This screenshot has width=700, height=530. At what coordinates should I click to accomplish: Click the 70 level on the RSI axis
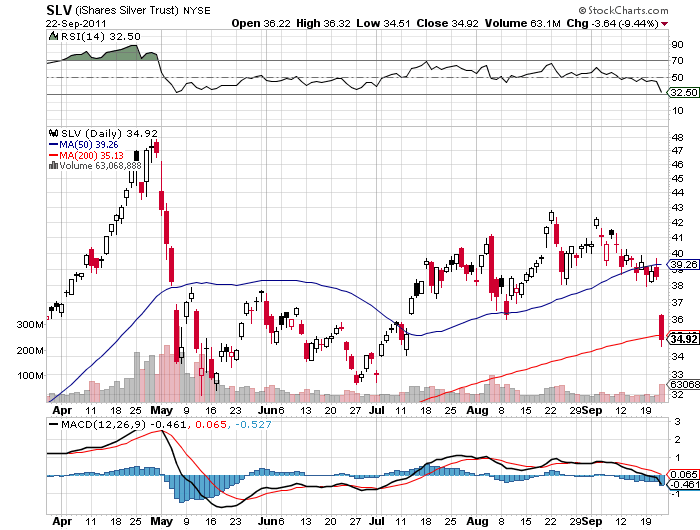click(x=677, y=60)
